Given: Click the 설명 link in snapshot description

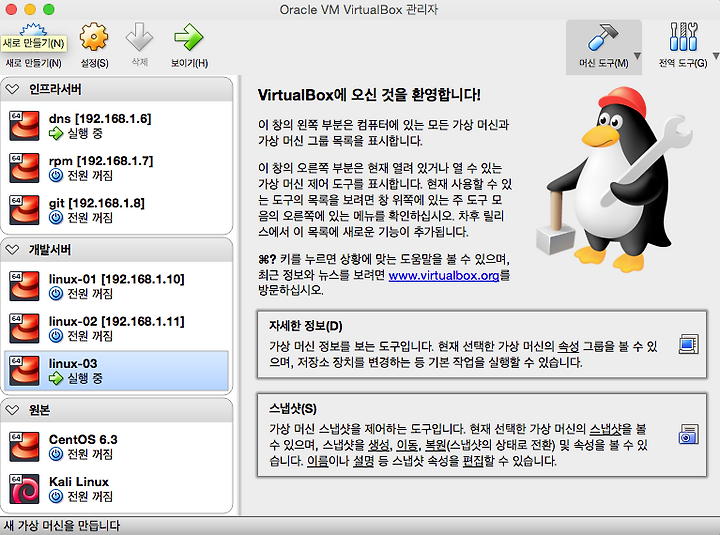Looking at the screenshot, I should pos(363,461).
